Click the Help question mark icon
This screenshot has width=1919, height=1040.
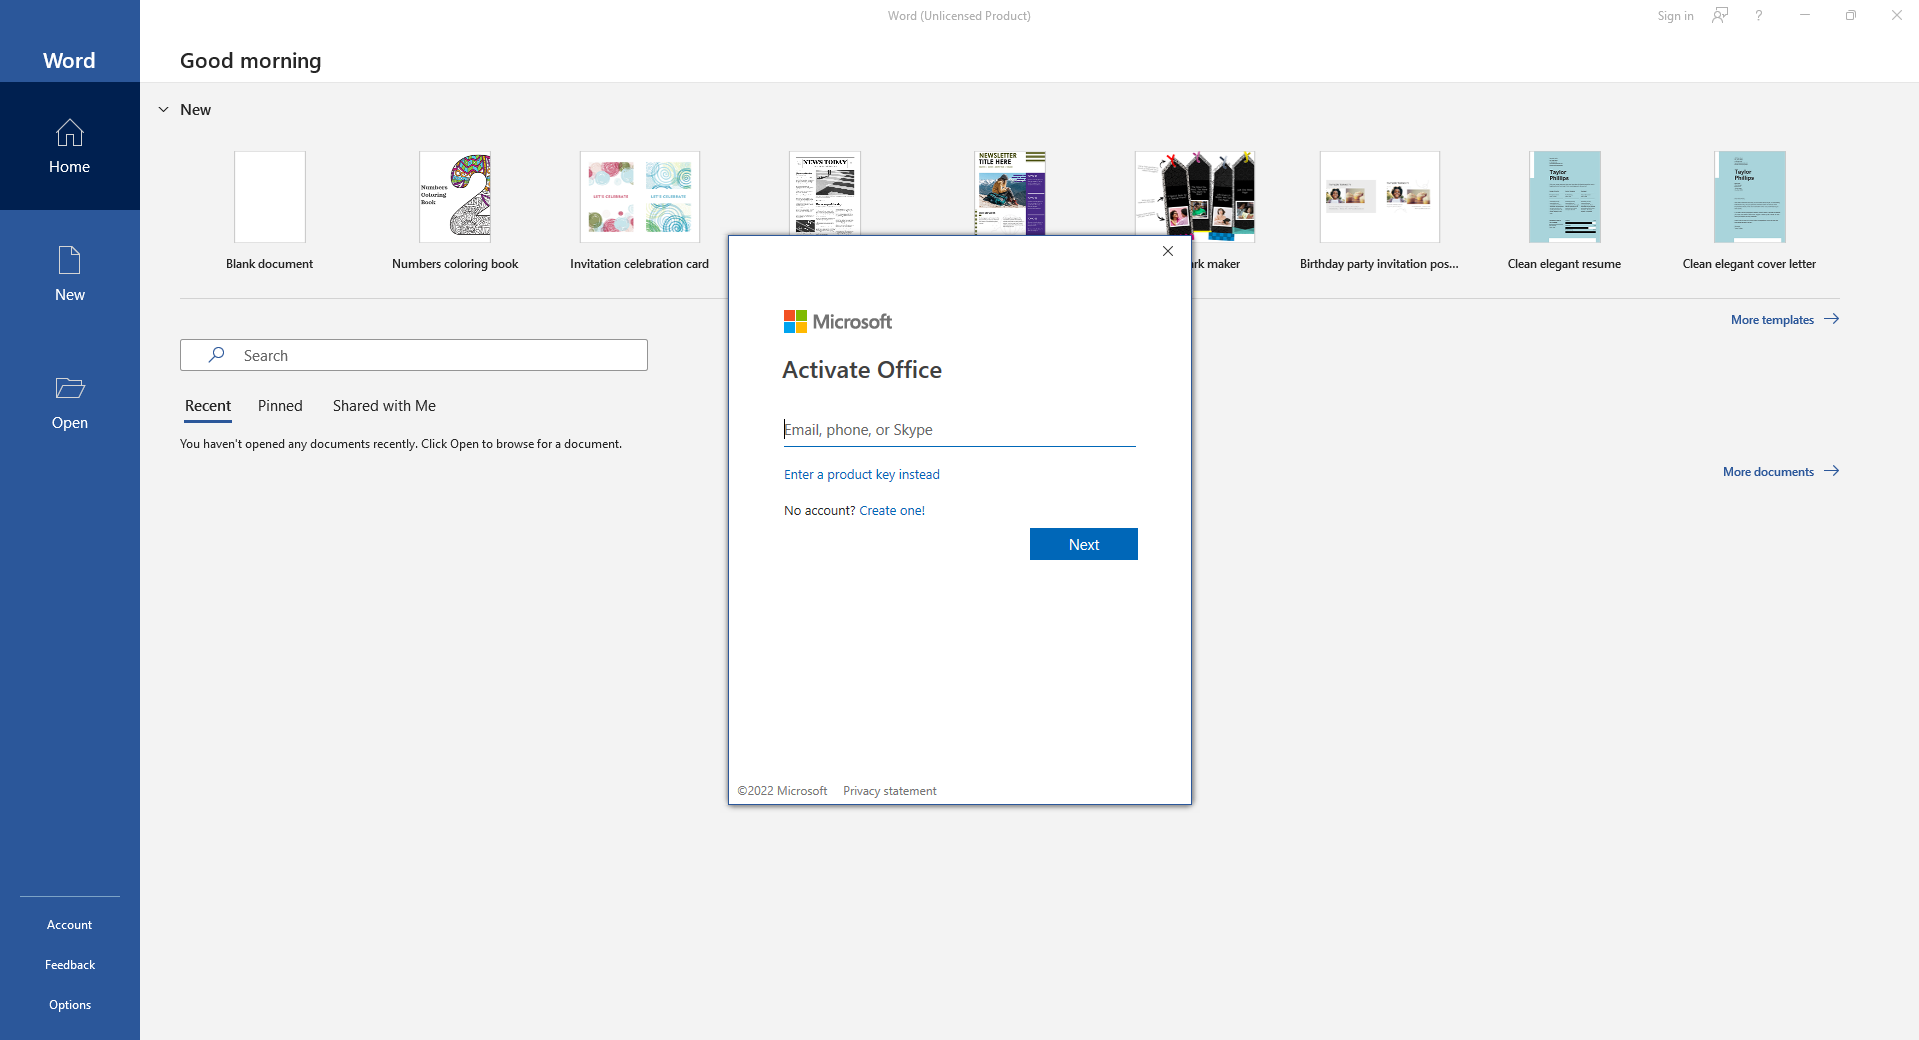pos(1758,16)
